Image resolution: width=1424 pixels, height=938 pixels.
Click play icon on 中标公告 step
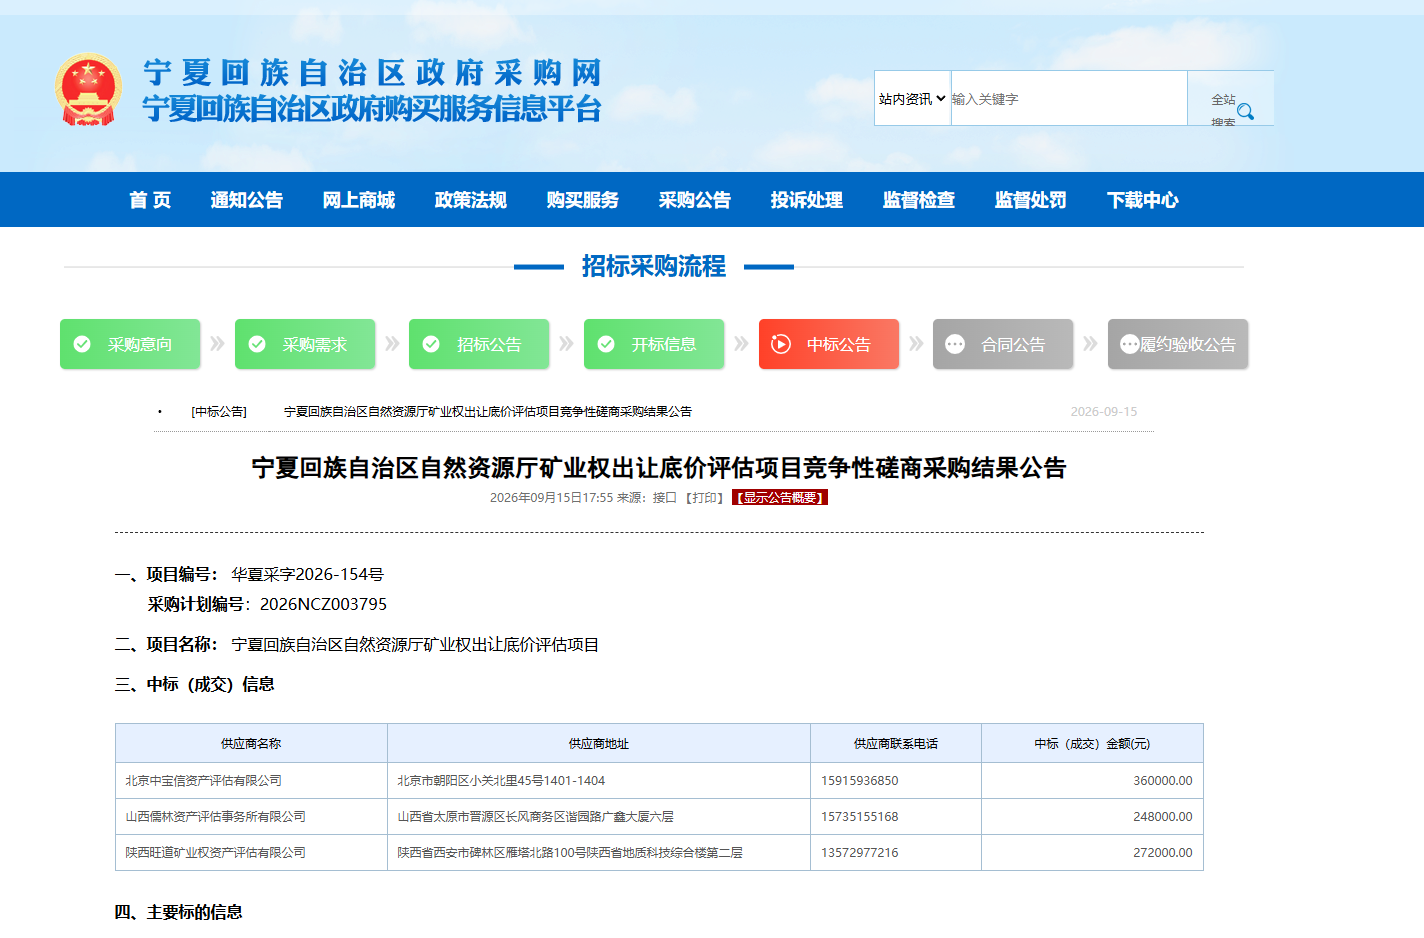[781, 344]
